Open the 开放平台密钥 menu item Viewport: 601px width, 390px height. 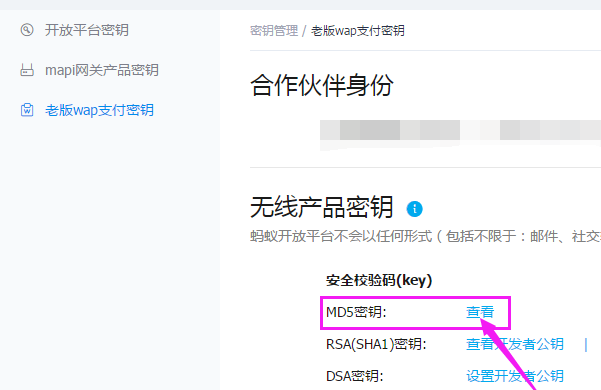pos(87,30)
